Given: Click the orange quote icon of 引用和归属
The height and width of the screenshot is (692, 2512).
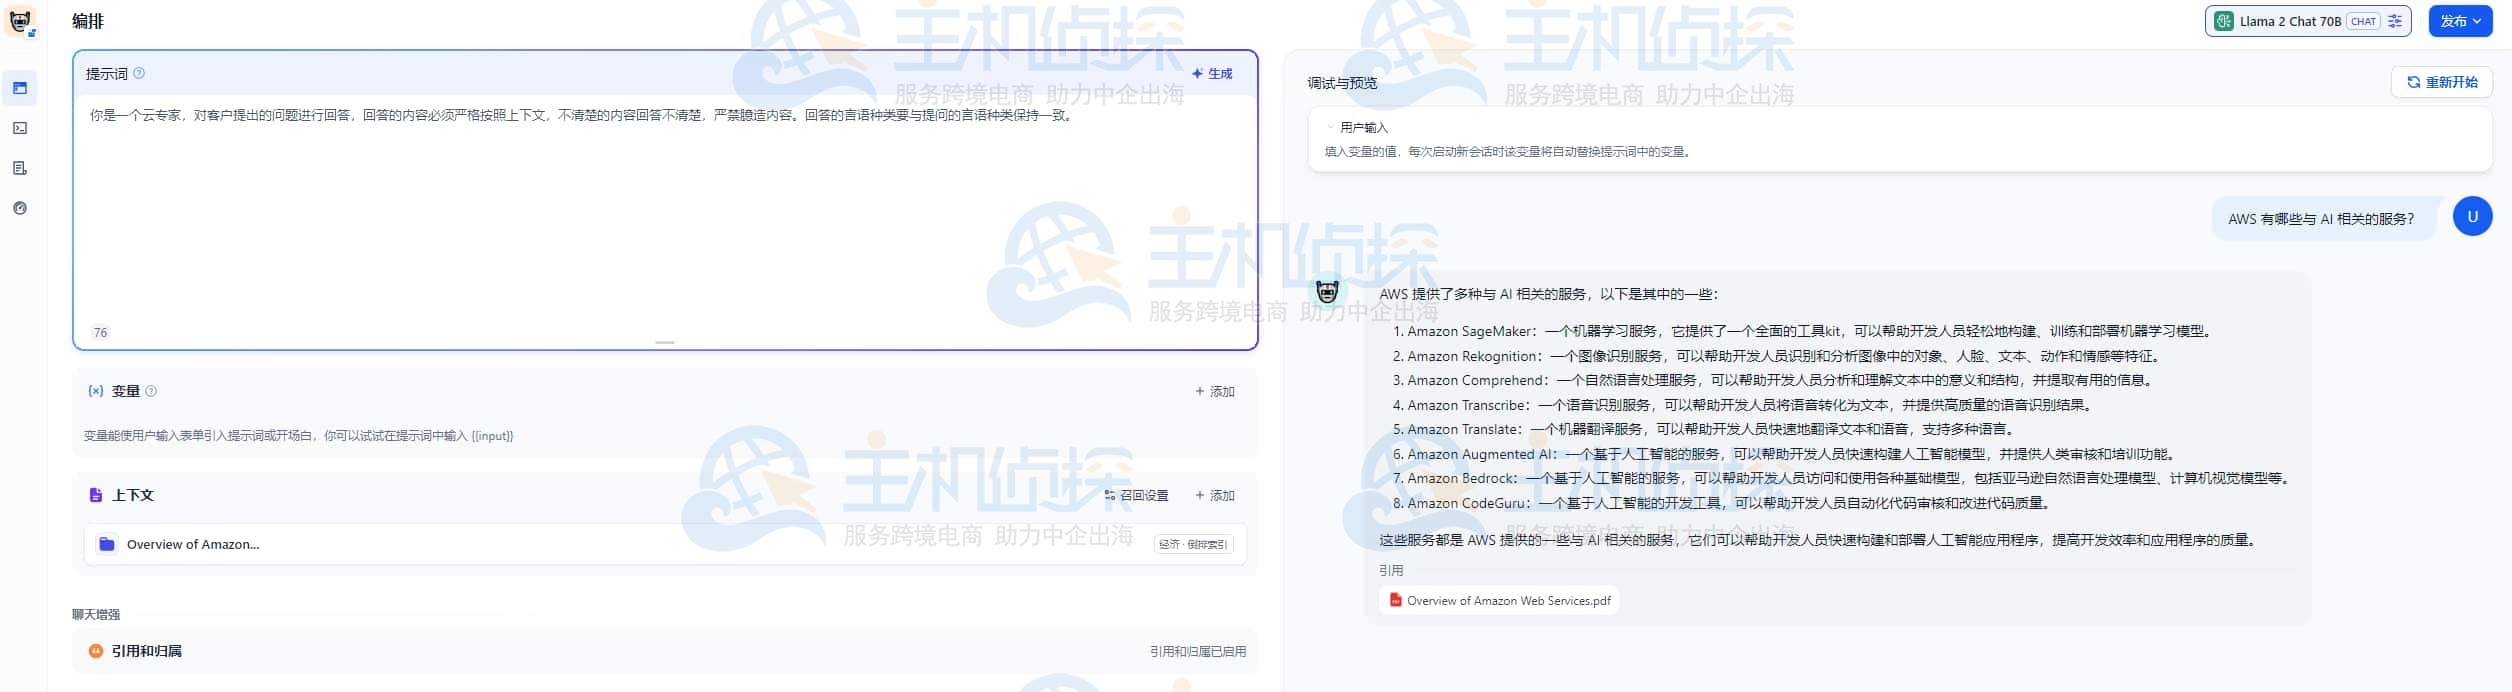Looking at the screenshot, I should coord(96,651).
